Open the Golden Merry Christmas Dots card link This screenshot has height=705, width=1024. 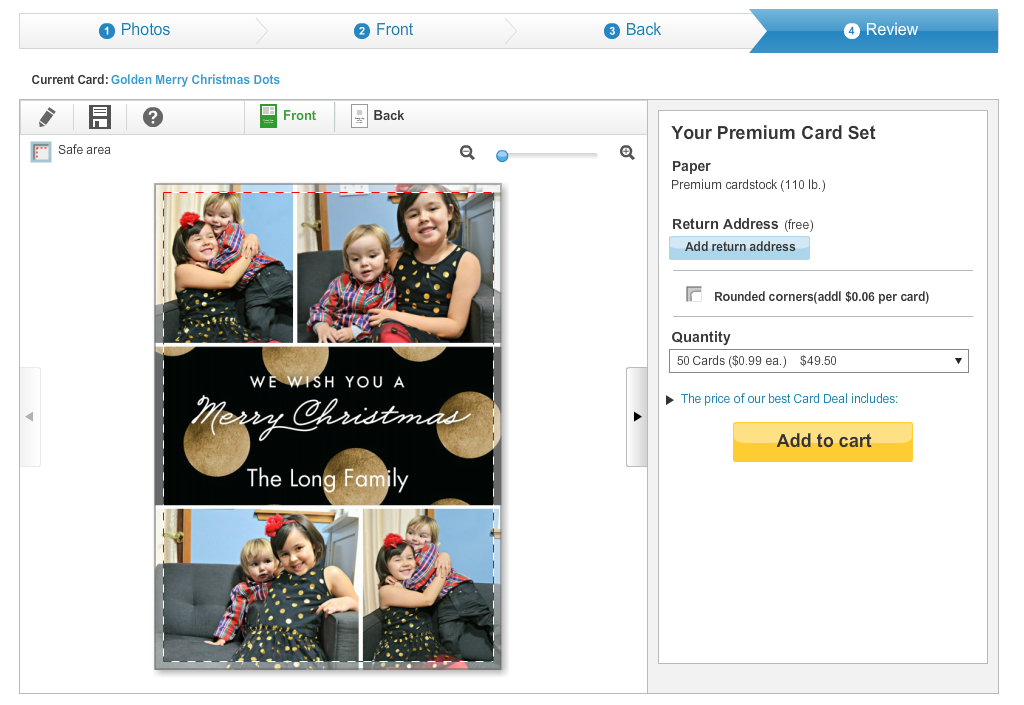pos(195,80)
